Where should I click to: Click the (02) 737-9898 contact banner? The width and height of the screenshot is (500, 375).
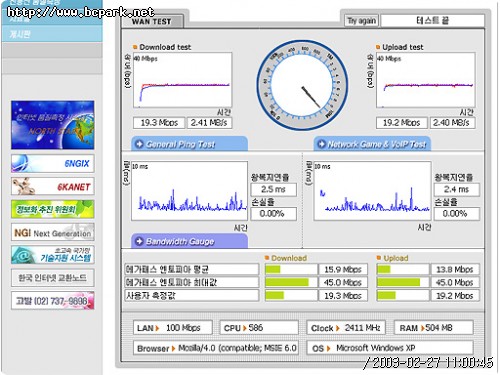coord(53,301)
